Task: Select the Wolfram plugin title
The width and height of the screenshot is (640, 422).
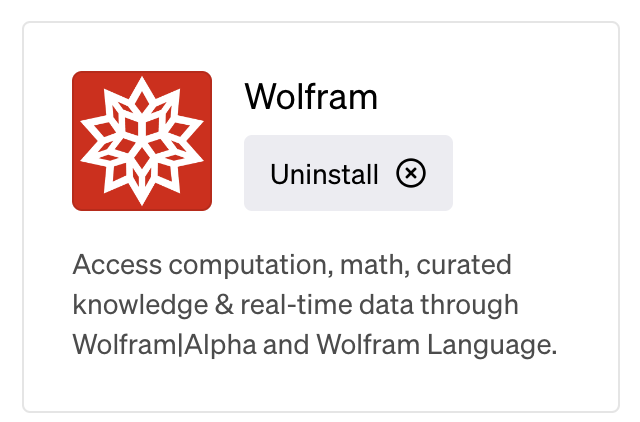Action: pyautogui.click(x=311, y=97)
